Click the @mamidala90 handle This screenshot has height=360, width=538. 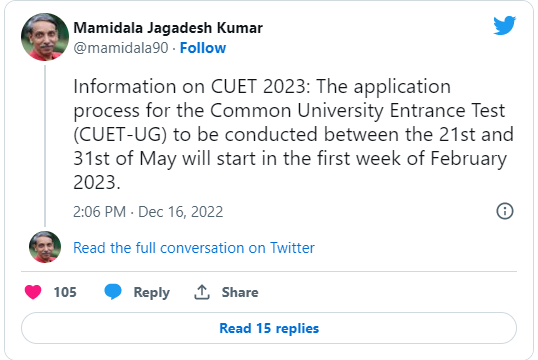pos(121,48)
